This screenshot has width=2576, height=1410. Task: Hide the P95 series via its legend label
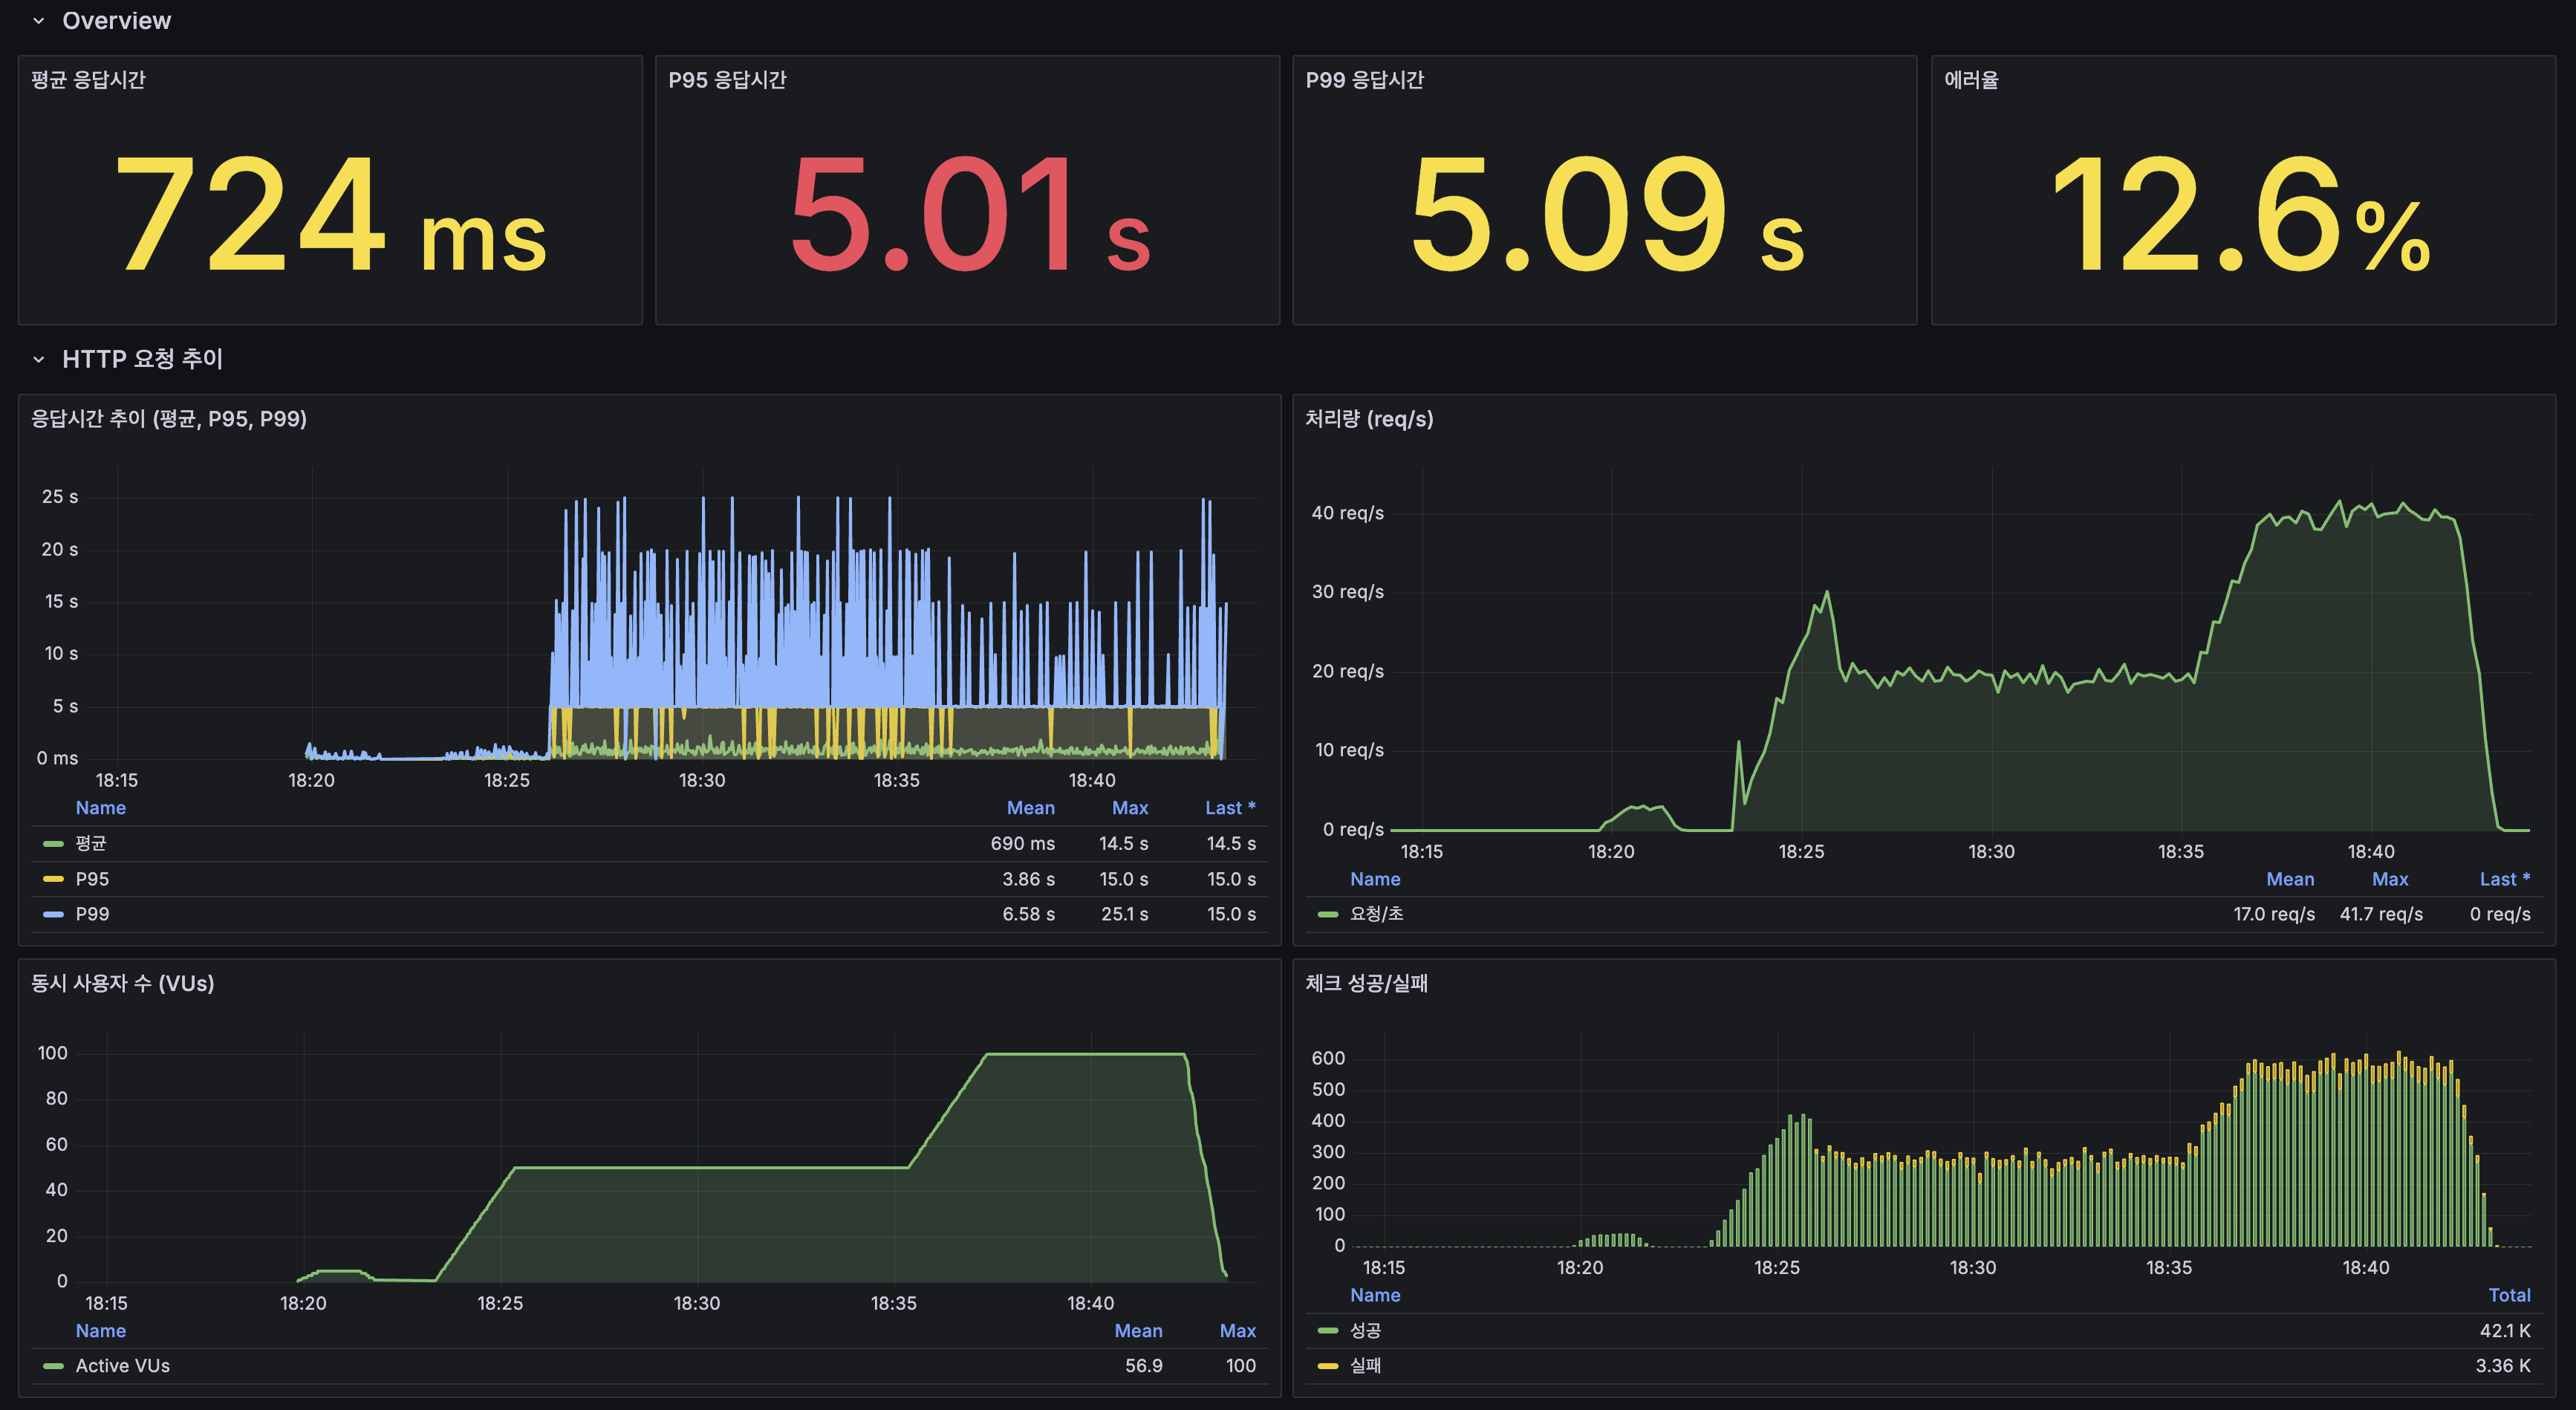click(93, 878)
